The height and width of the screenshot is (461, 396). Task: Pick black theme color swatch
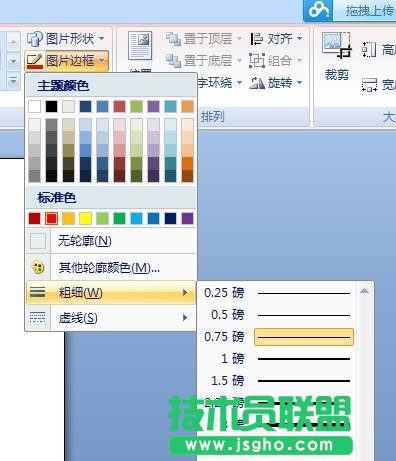51,106
